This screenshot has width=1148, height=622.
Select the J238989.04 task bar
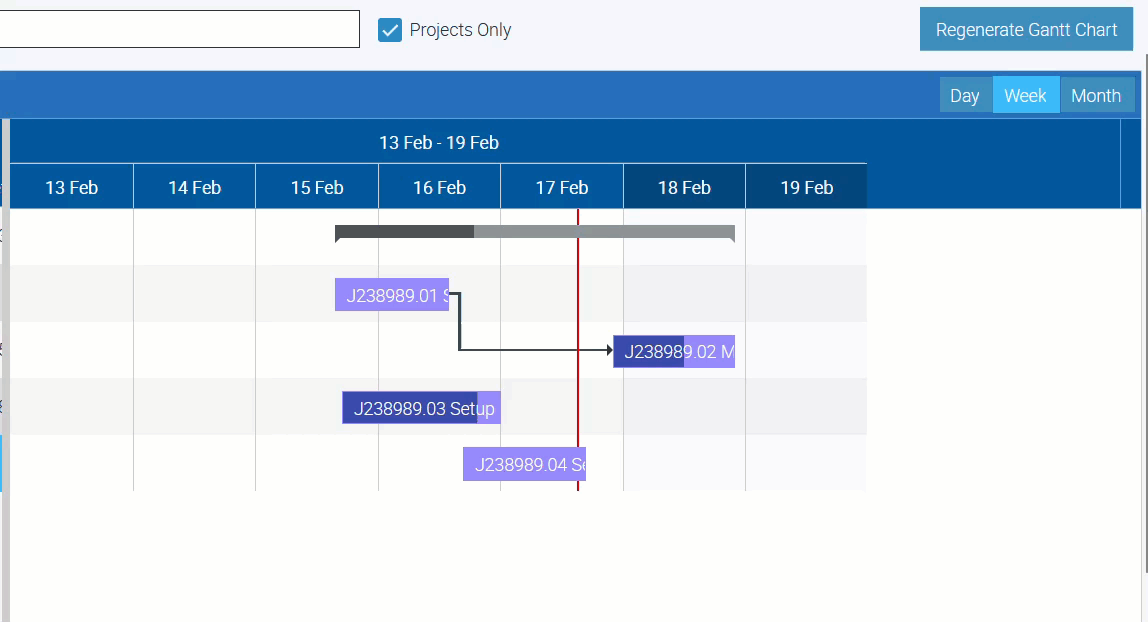tap(524, 464)
